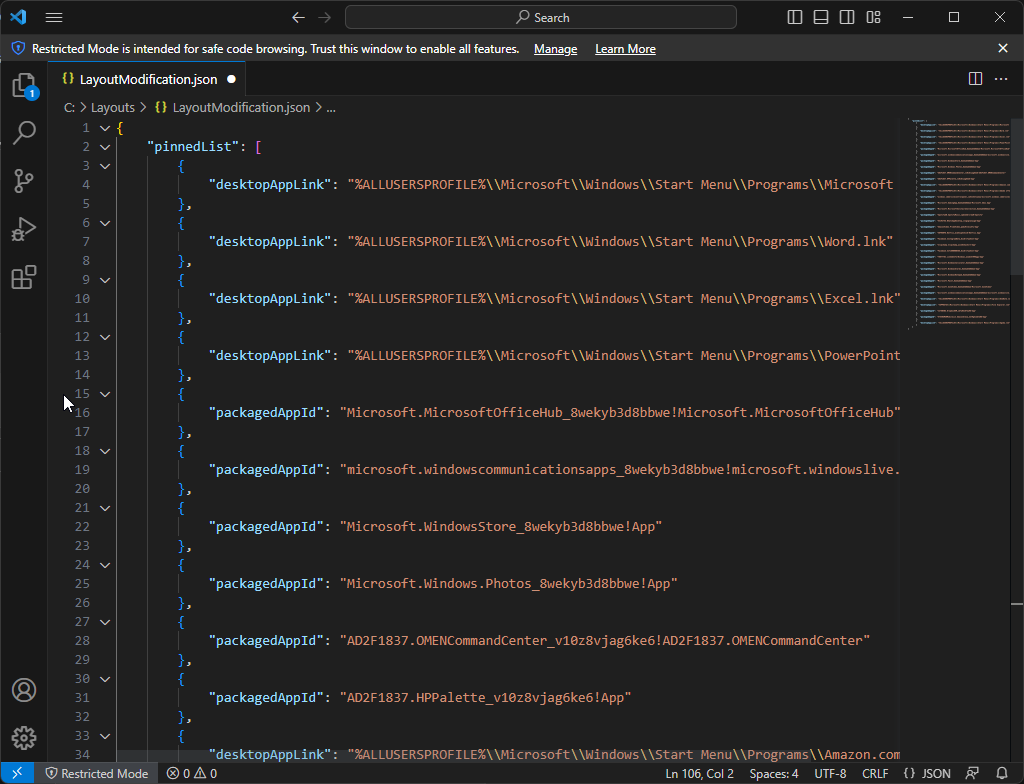This screenshot has width=1024, height=784.
Task: Open the Explorer view in activity bar
Action: tap(24, 85)
